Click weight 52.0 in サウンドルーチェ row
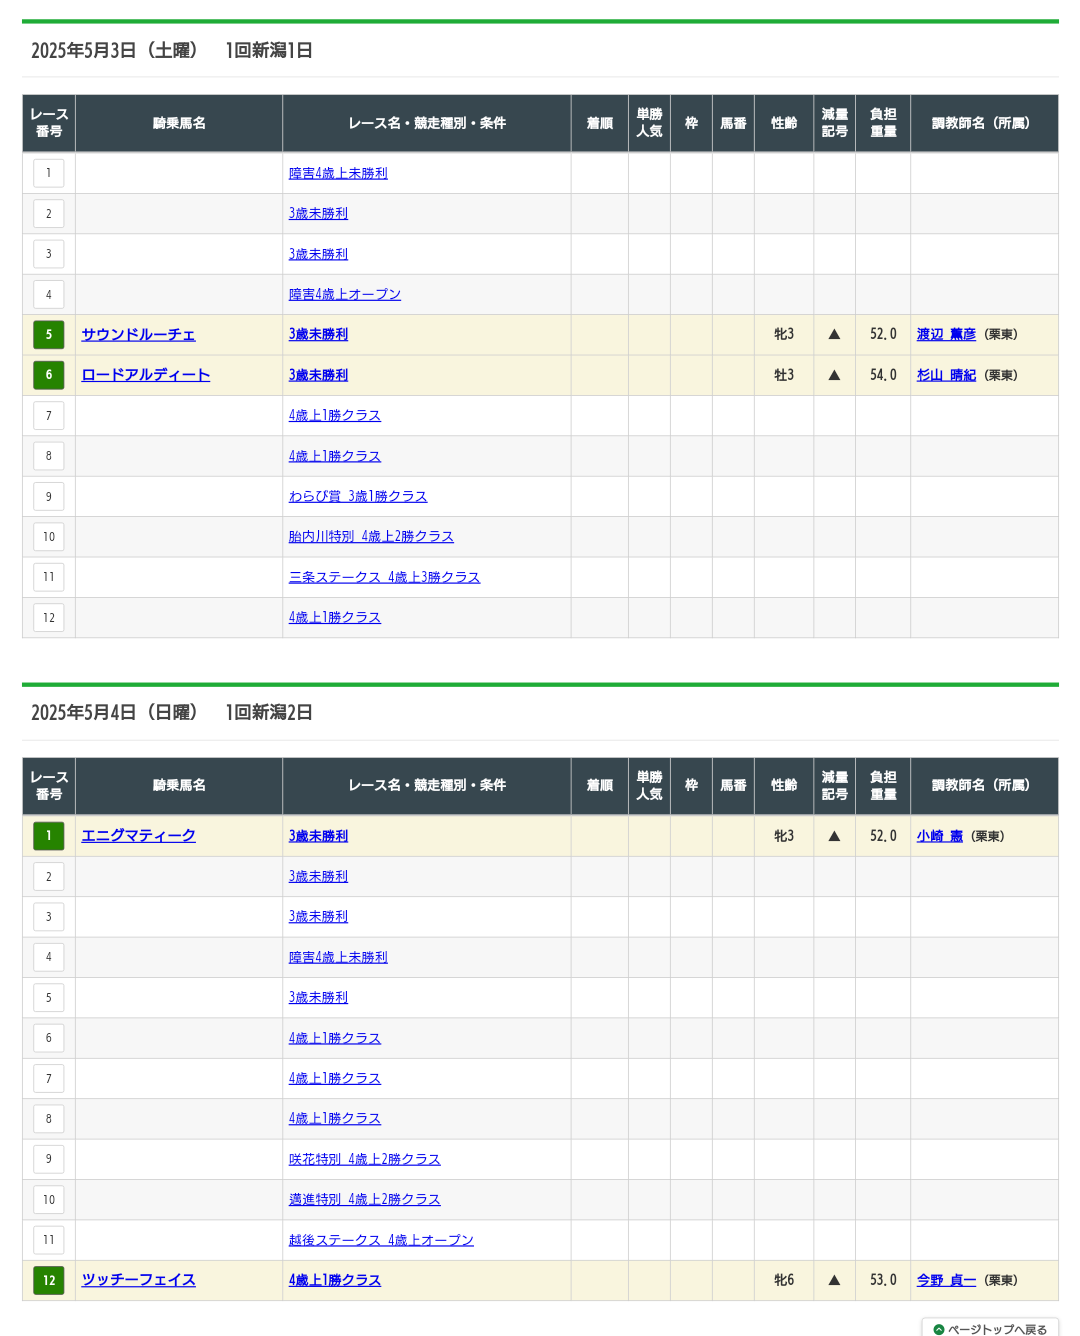The height and width of the screenshot is (1336, 1080). click(883, 334)
